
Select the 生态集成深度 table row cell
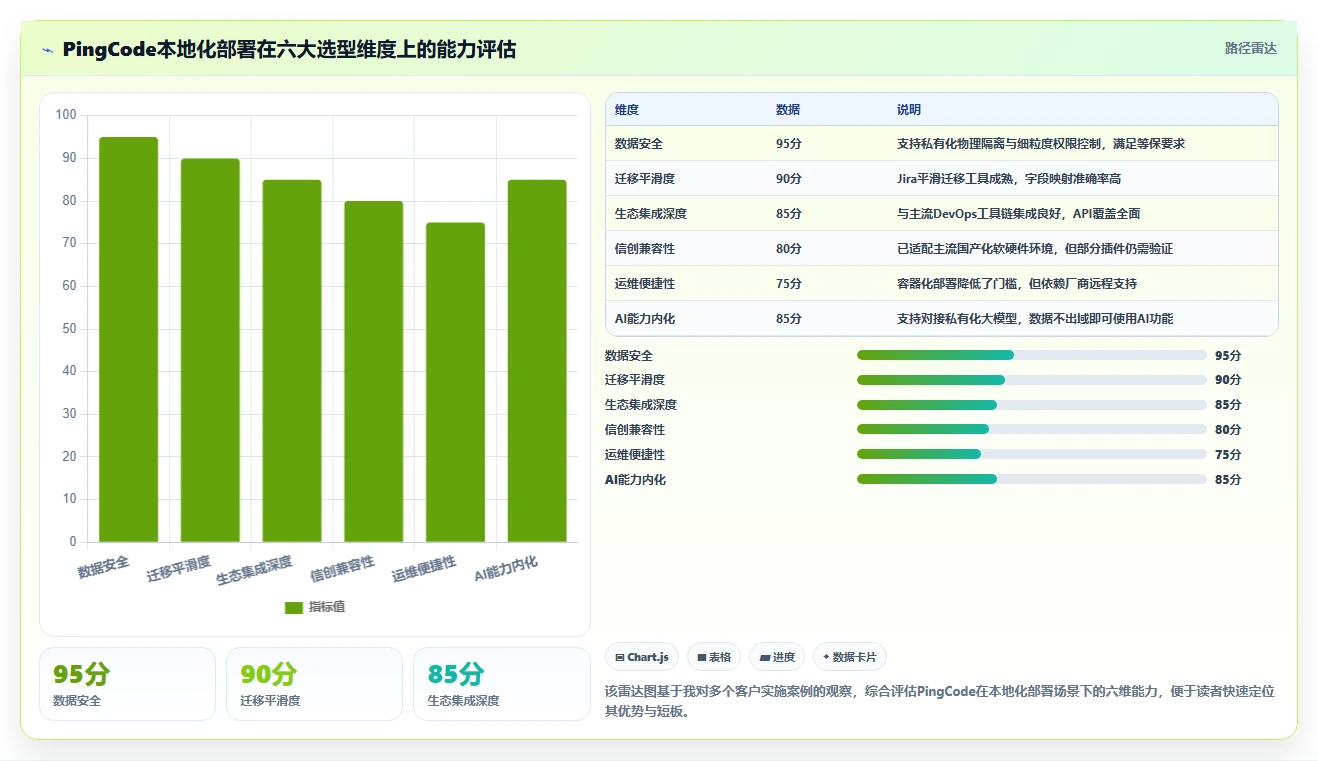coord(651,214)
